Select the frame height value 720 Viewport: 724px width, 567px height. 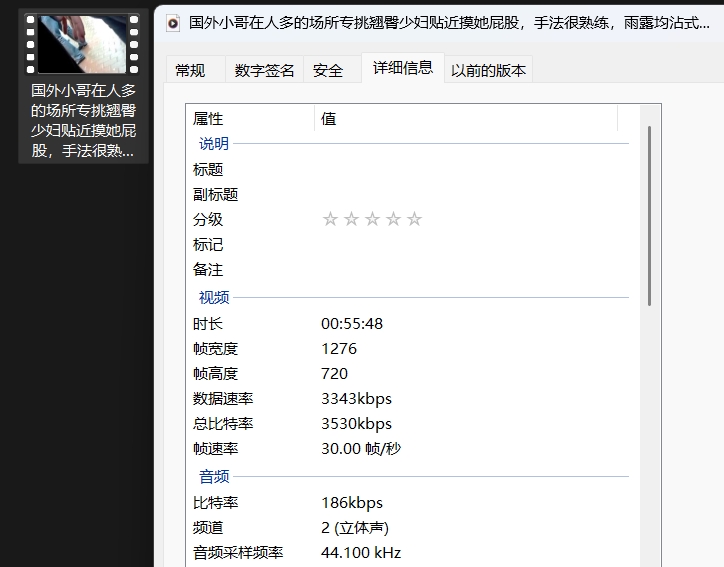(x=334, y=374)
